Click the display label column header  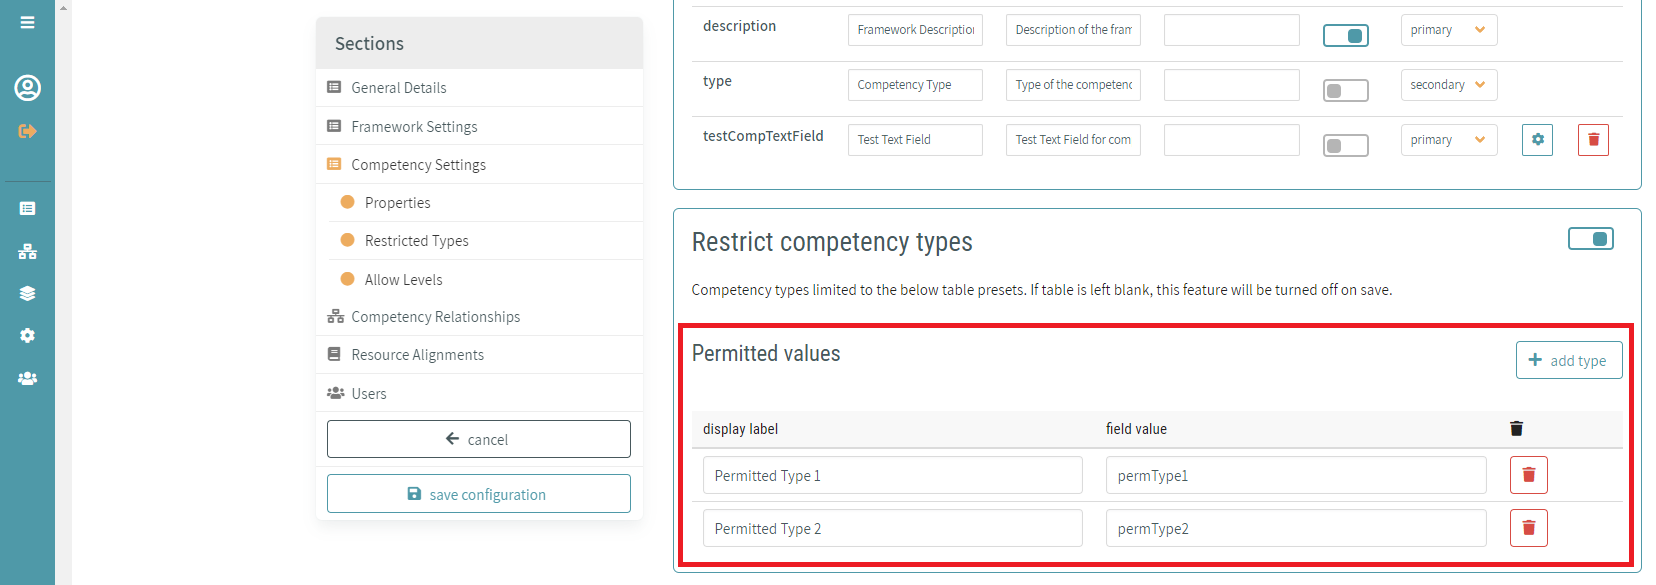740,429
